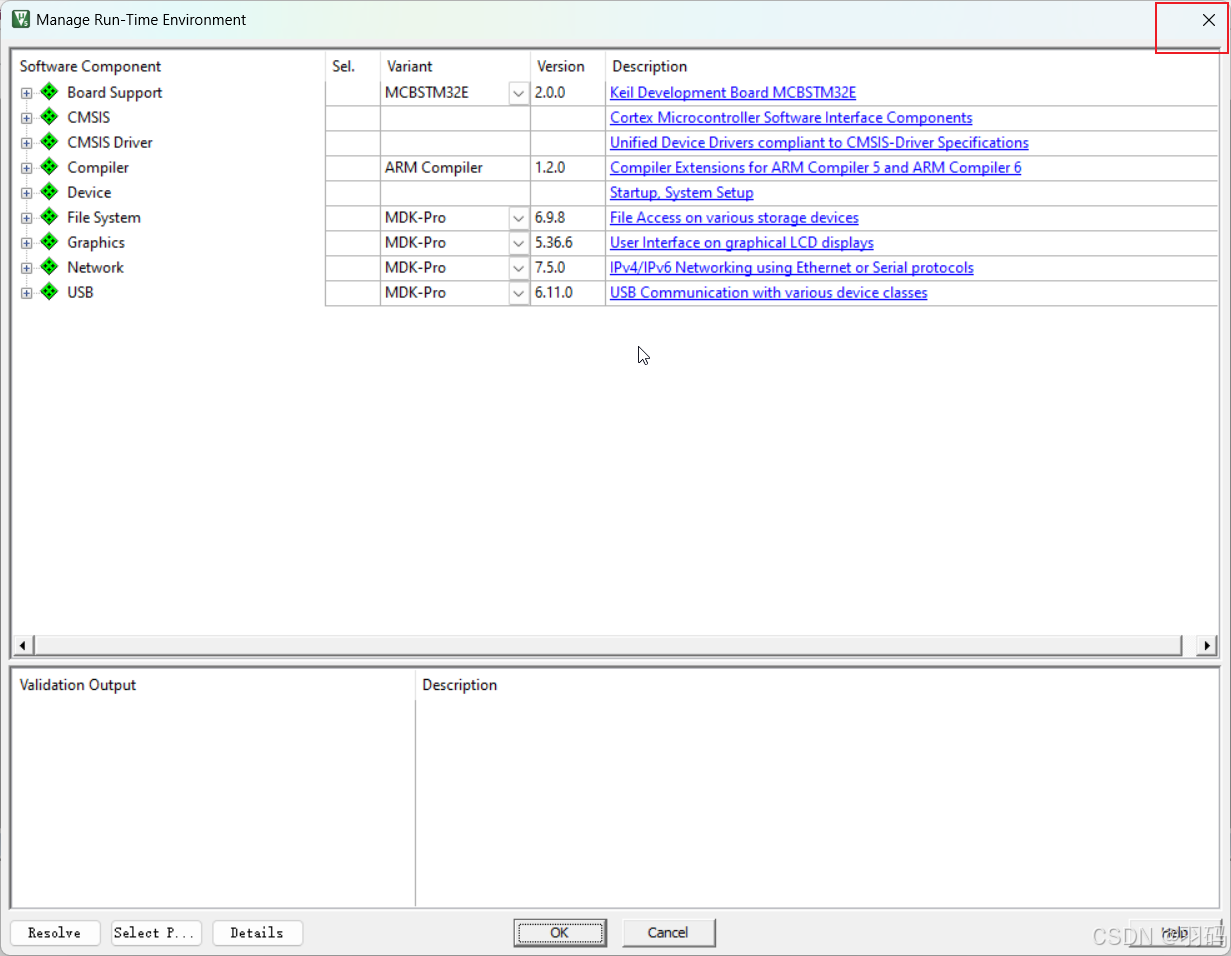Open File Access on various storage devices link
Screen dimensions: 1231x956
pos(734,217)
